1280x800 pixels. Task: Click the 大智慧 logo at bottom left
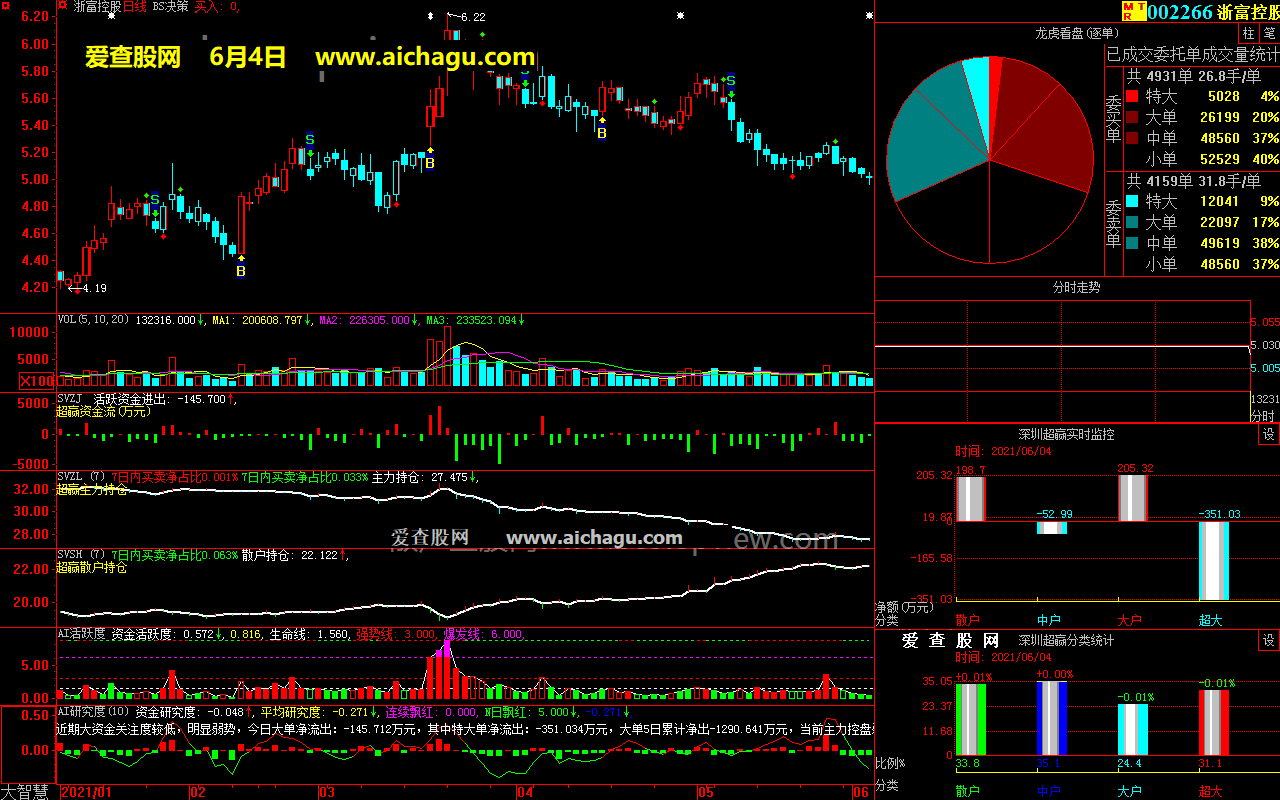coord(27,791)
